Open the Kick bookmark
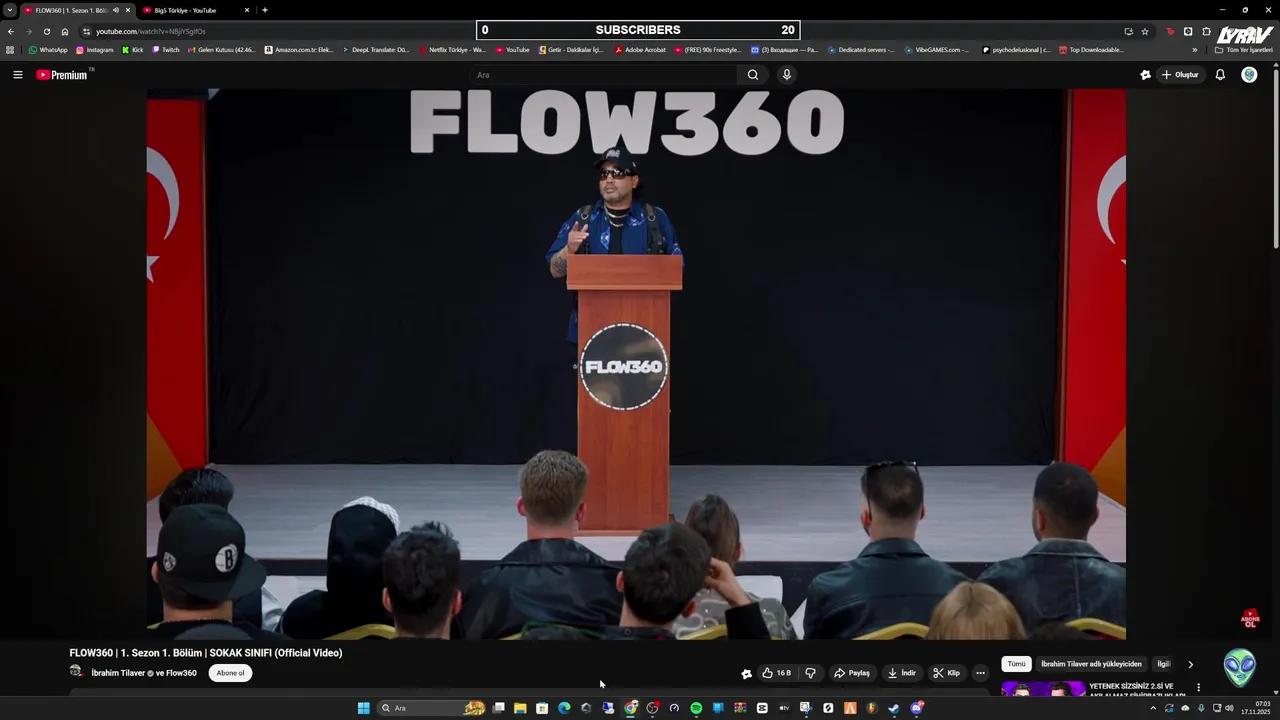Viewport: 1280px width, 720px height. (x=133, y=49)
